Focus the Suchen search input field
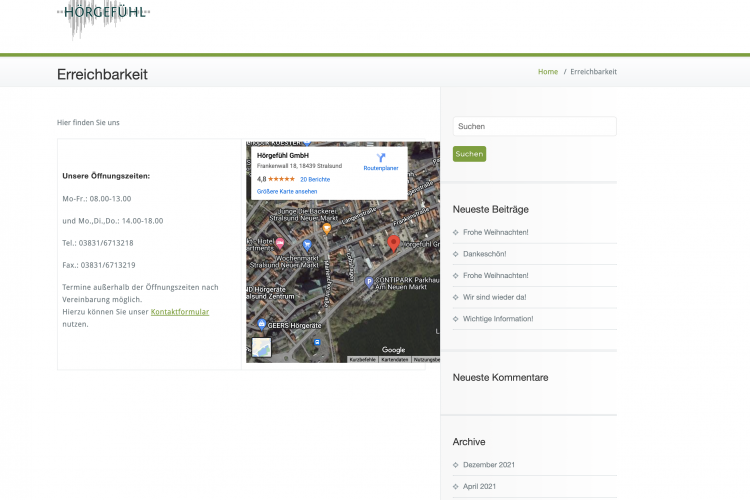Screen dimensions: 750x500 (534, 127)
